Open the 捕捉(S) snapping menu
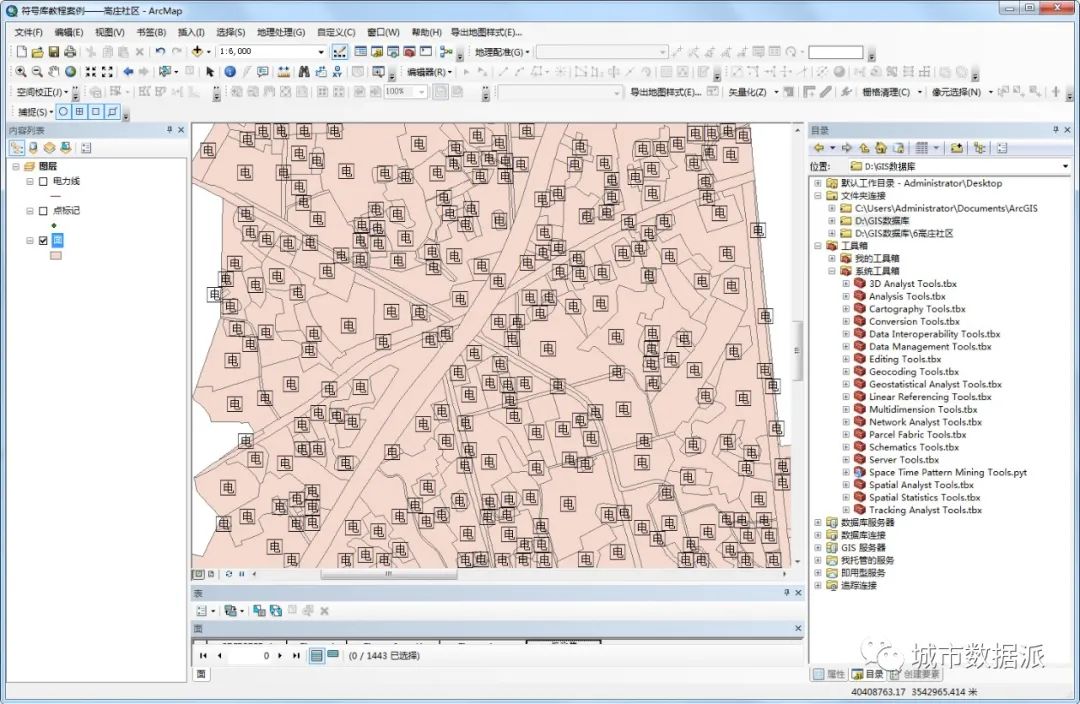Viewport: 1080px width, 704px height. click(x=35, y=112)
